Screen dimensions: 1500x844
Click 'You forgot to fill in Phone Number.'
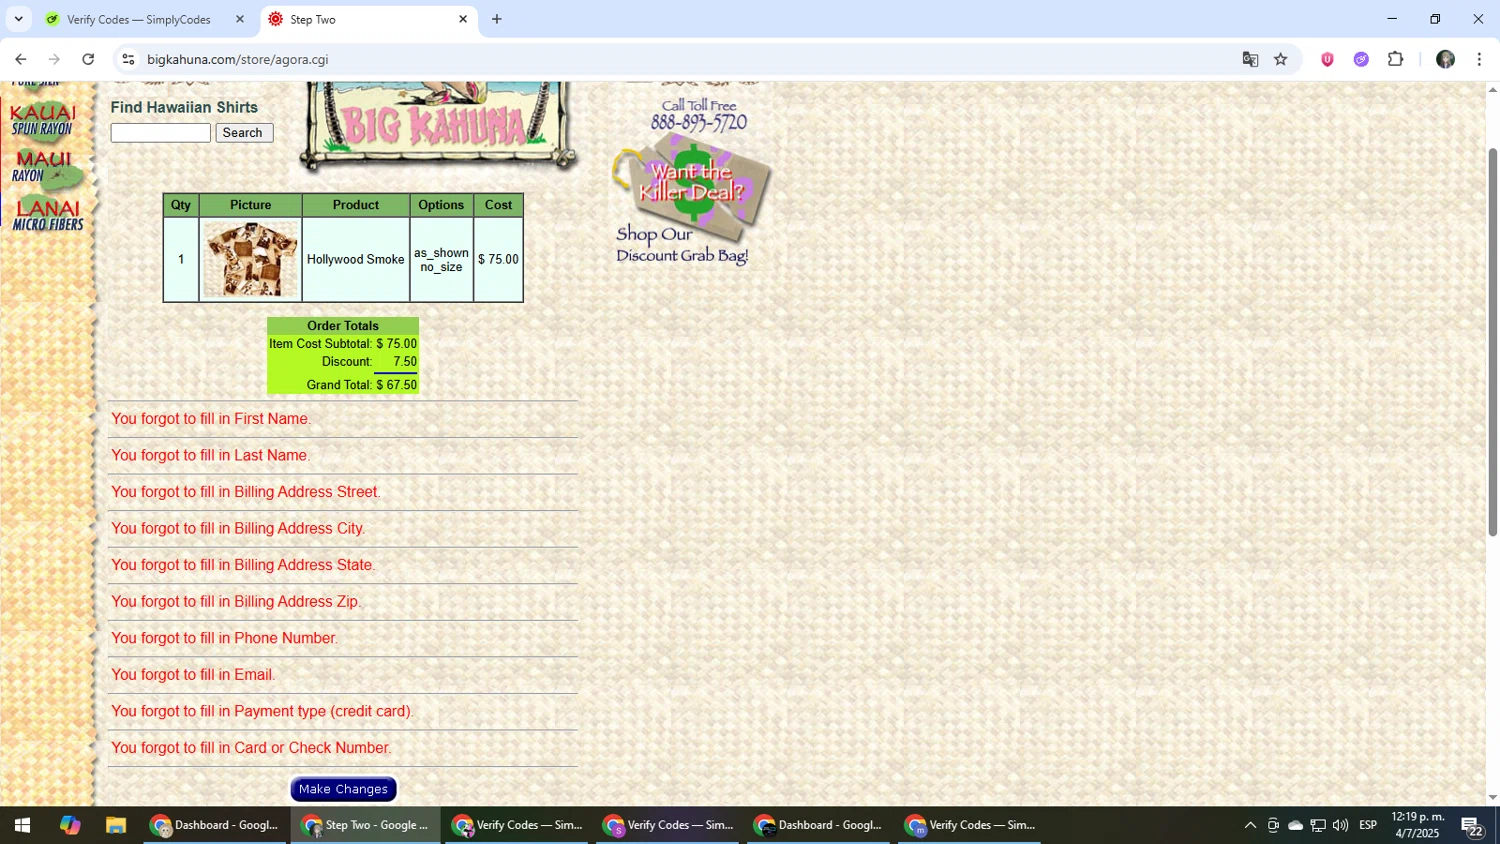coord(224,638)
